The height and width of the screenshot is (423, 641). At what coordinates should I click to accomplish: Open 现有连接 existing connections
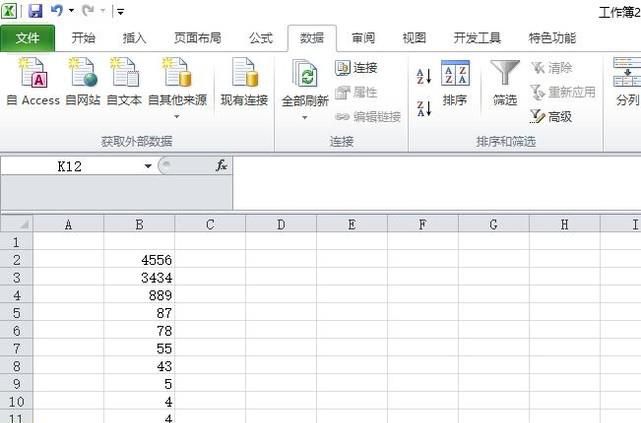pos(244,81)
